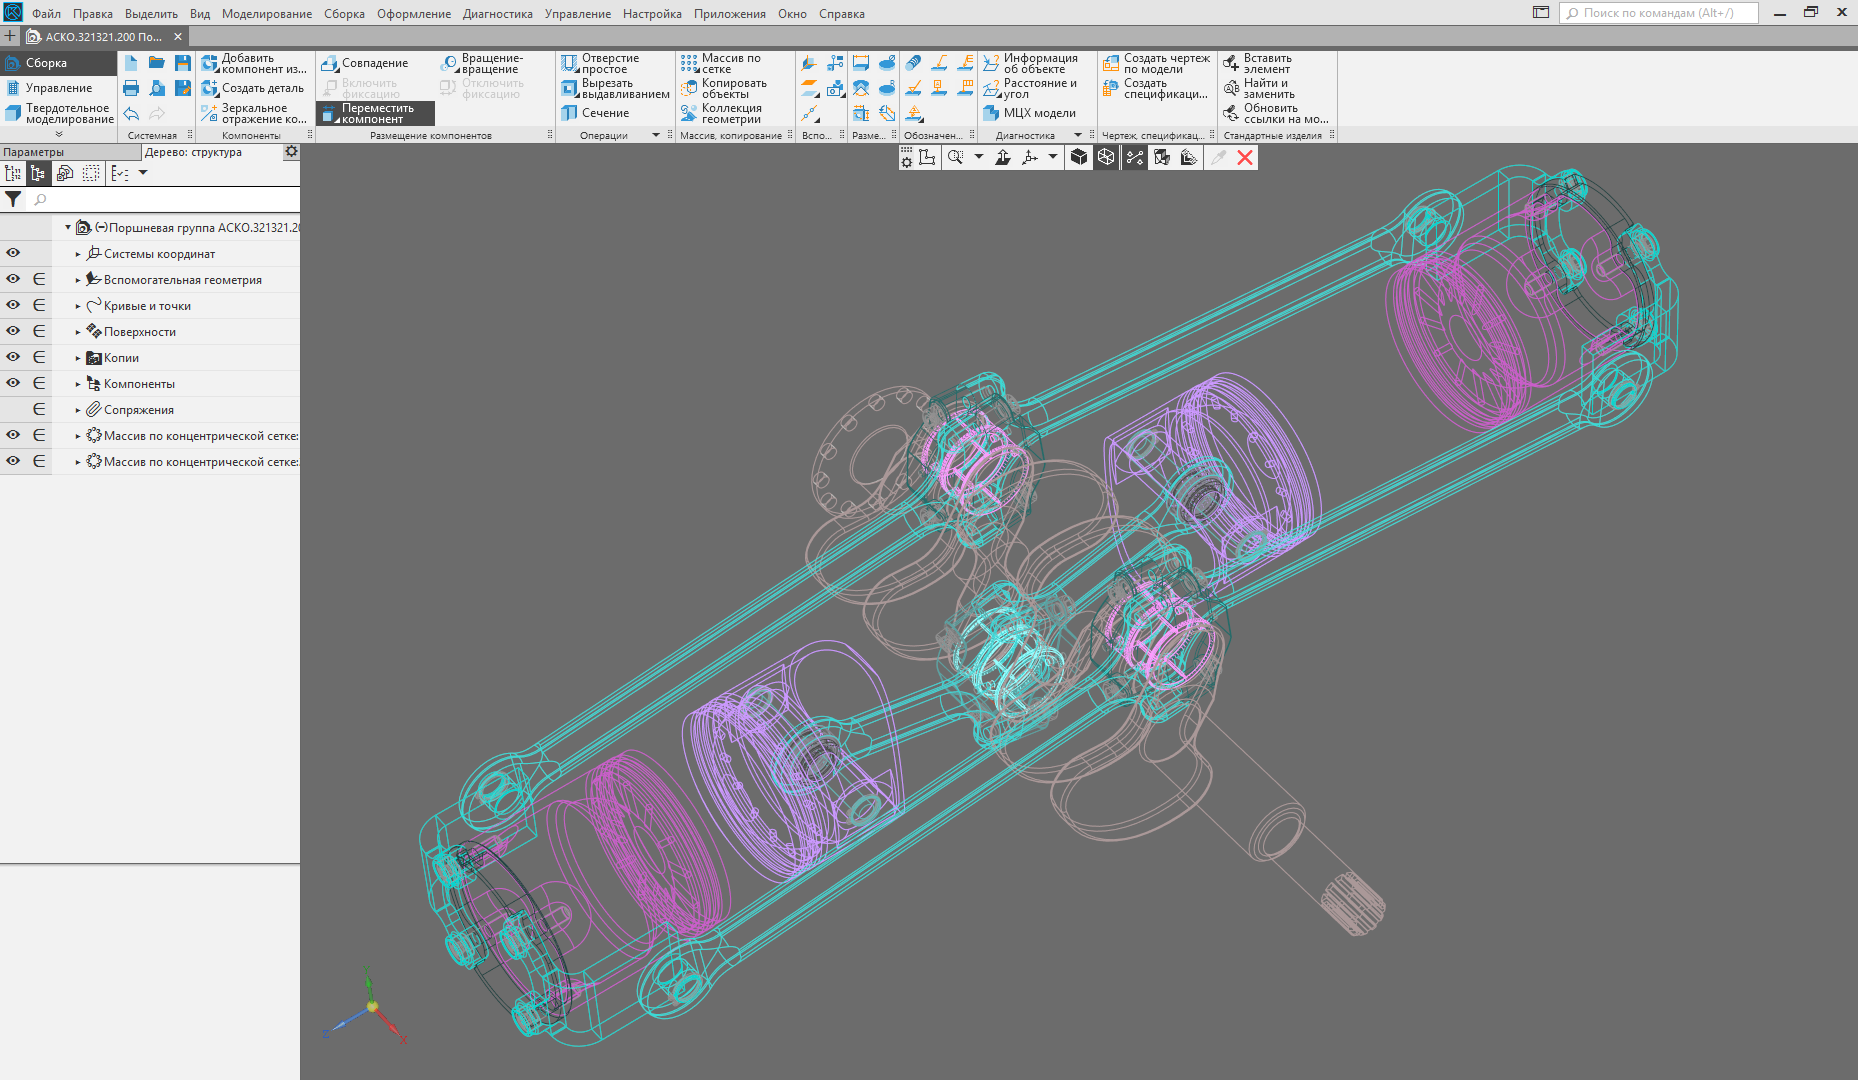This screenshot has height=1080, width=1858.
Task: Select the Сборка toolbar set
Action: [x=58, y=63]
